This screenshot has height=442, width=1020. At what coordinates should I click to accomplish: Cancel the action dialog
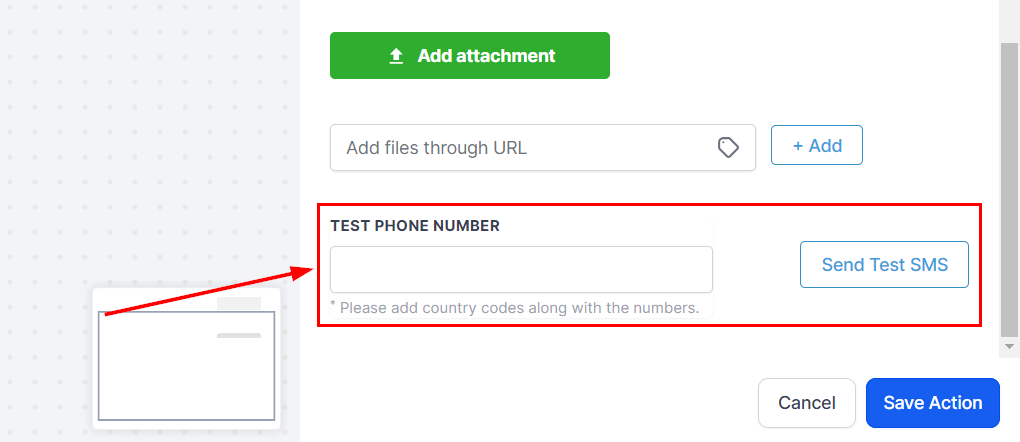(x=807, y=403)
